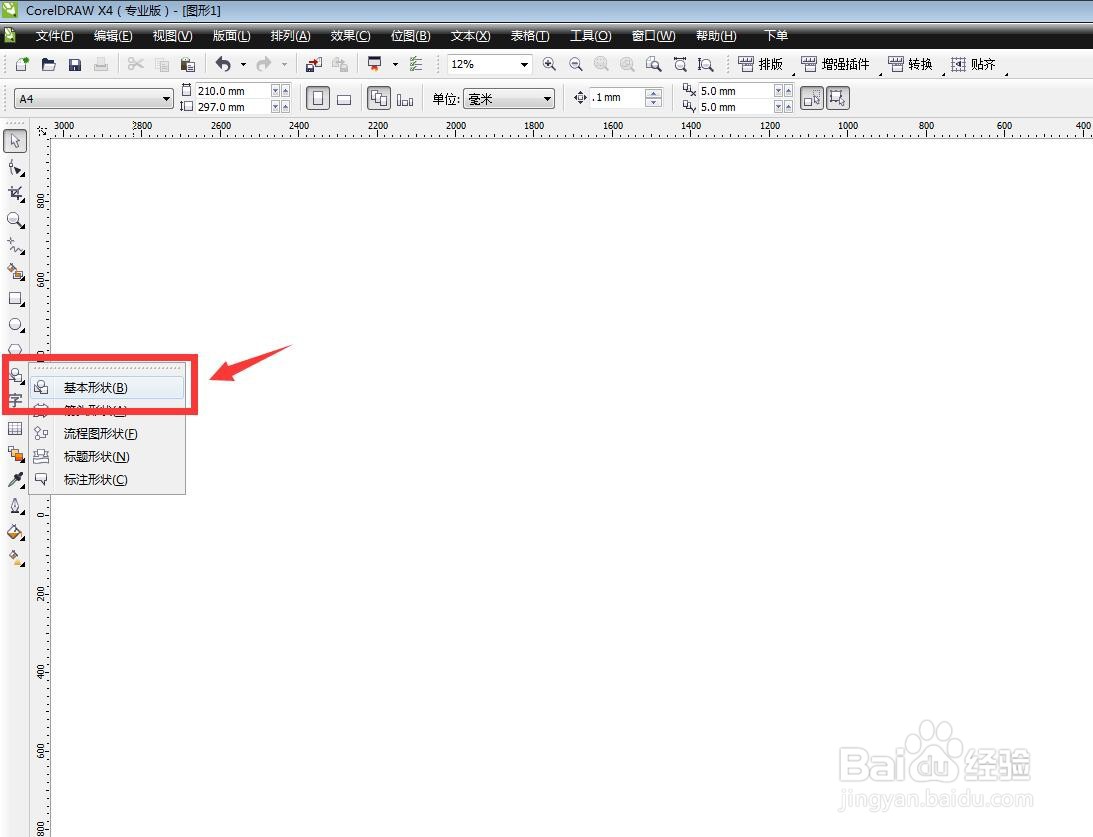This screenshot has width=1093, height=837.
Task: Choose 基本形状(B) from flyout
Action: point(107,387)
